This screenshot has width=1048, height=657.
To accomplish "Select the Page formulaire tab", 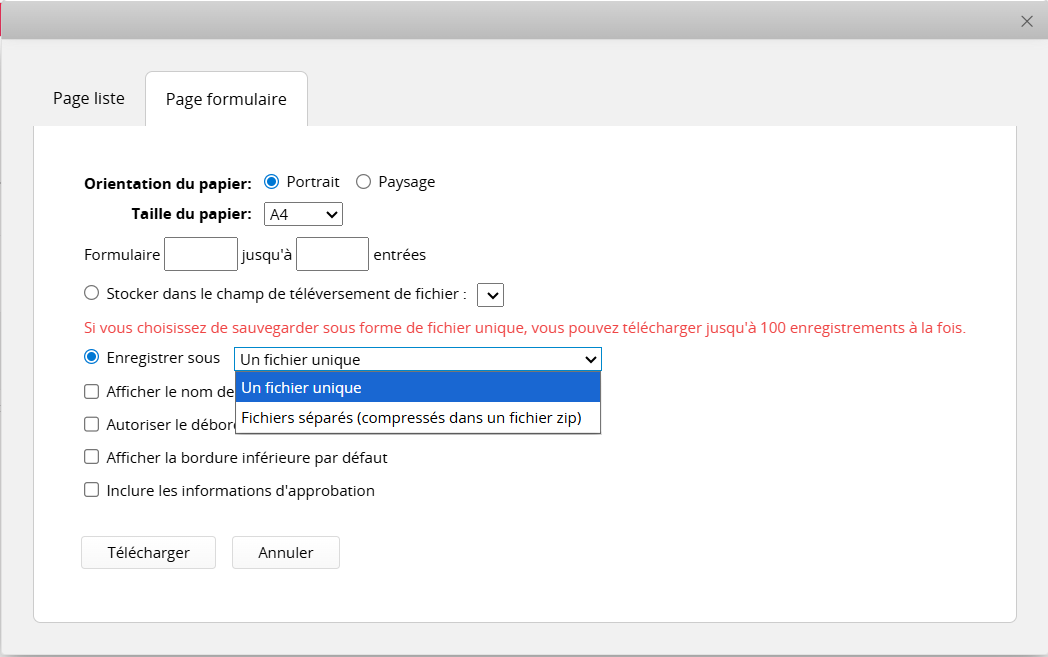I will [x=226, y=99].
